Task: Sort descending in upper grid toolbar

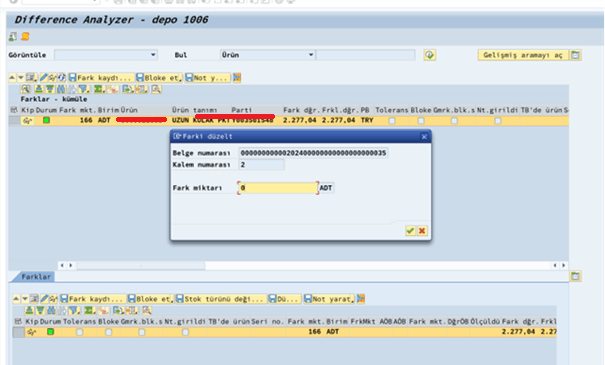Action: (x=50, y=89)
